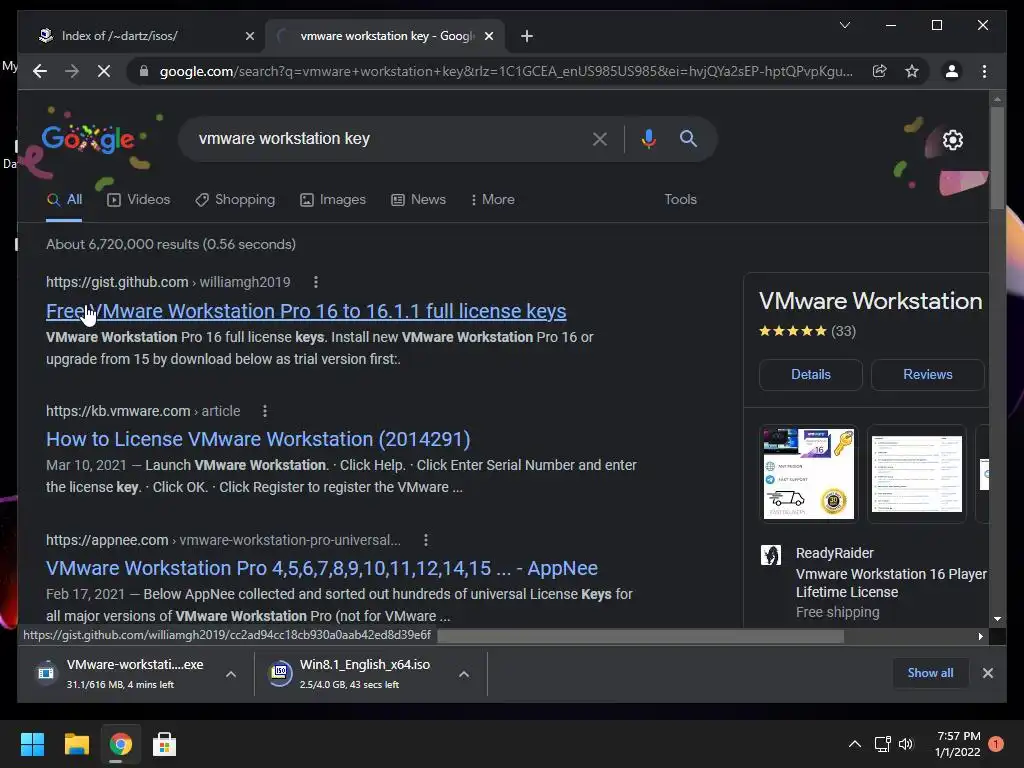
Task: Clear the Google search box text
Action: [600, 138]
